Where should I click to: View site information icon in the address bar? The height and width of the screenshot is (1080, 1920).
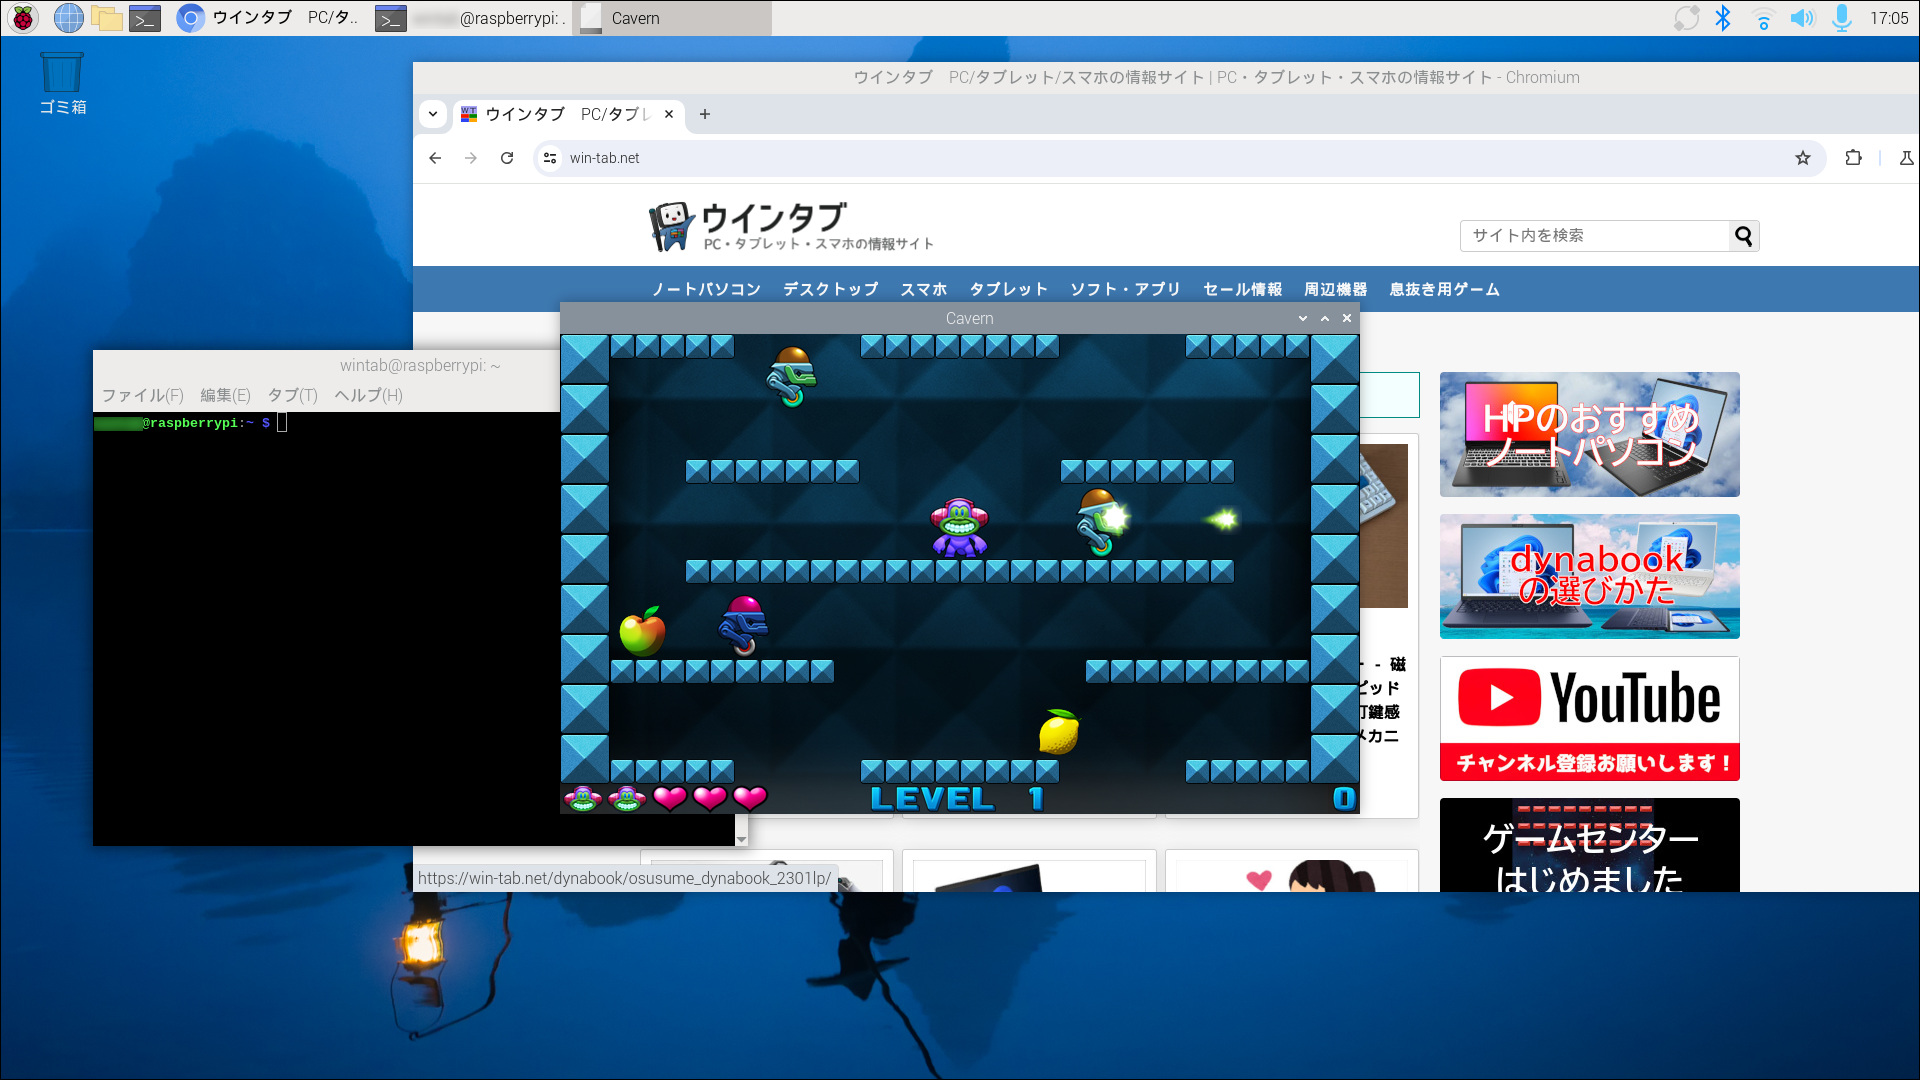tap(550, 158)
